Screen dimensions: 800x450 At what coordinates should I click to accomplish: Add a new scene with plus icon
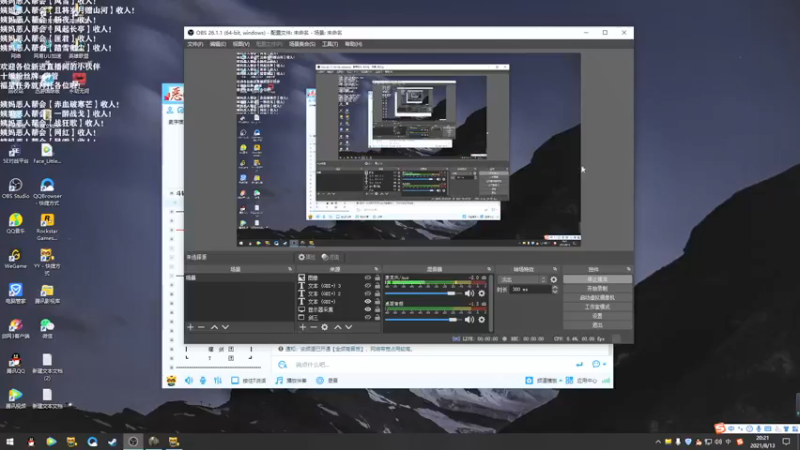click(x=190, y=327)
